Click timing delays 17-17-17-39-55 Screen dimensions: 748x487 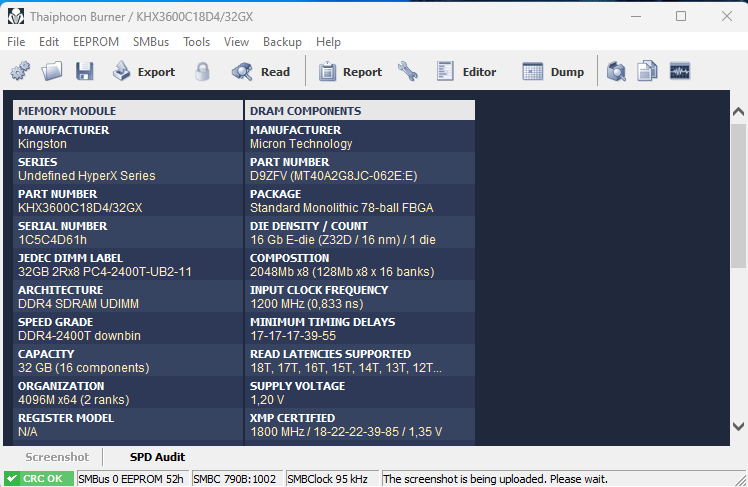pyautogui.click(x=293, y=335)
